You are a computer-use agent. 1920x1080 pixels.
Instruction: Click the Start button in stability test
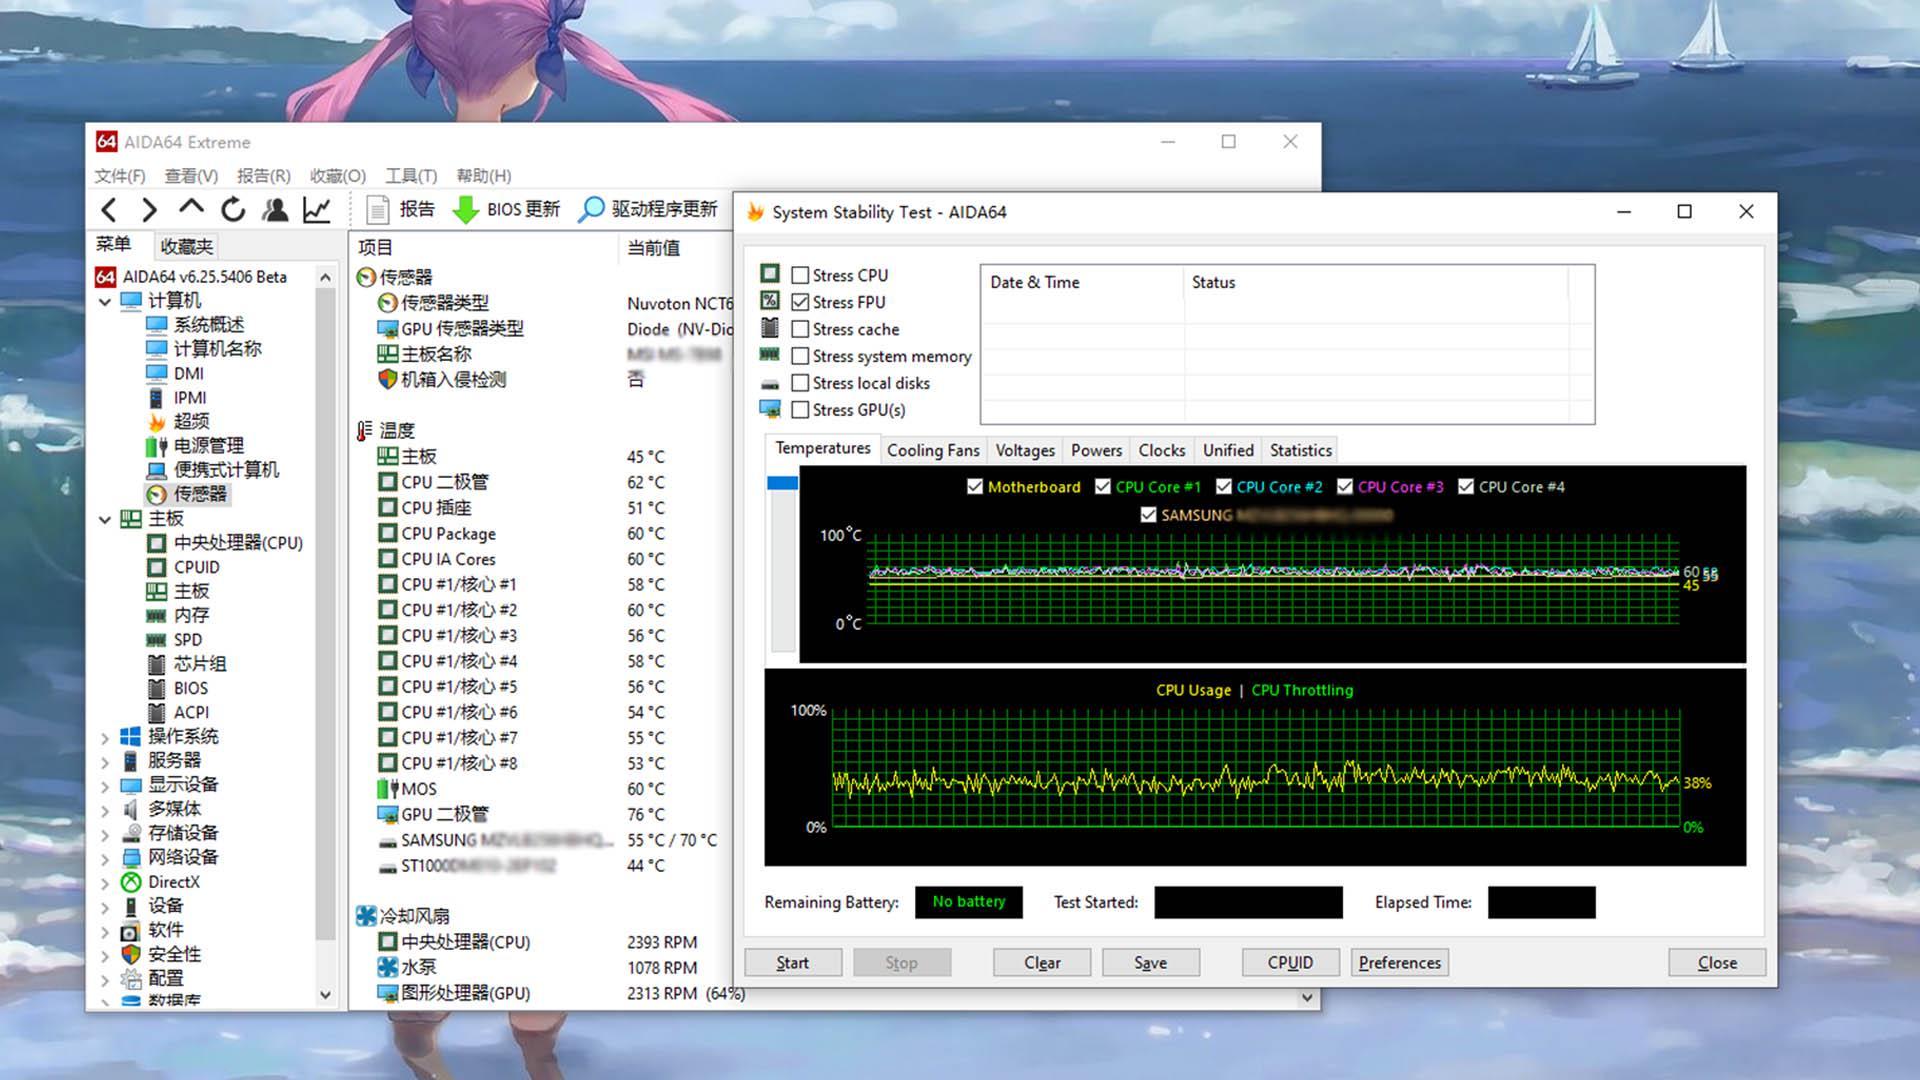point(793,963)
